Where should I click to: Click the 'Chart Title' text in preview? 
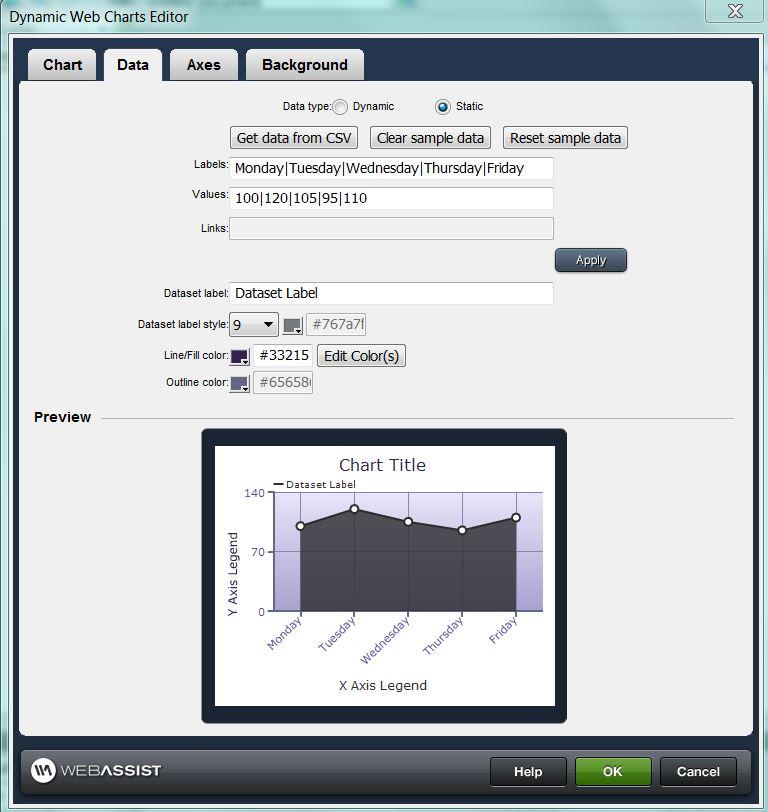pos(382,465)
